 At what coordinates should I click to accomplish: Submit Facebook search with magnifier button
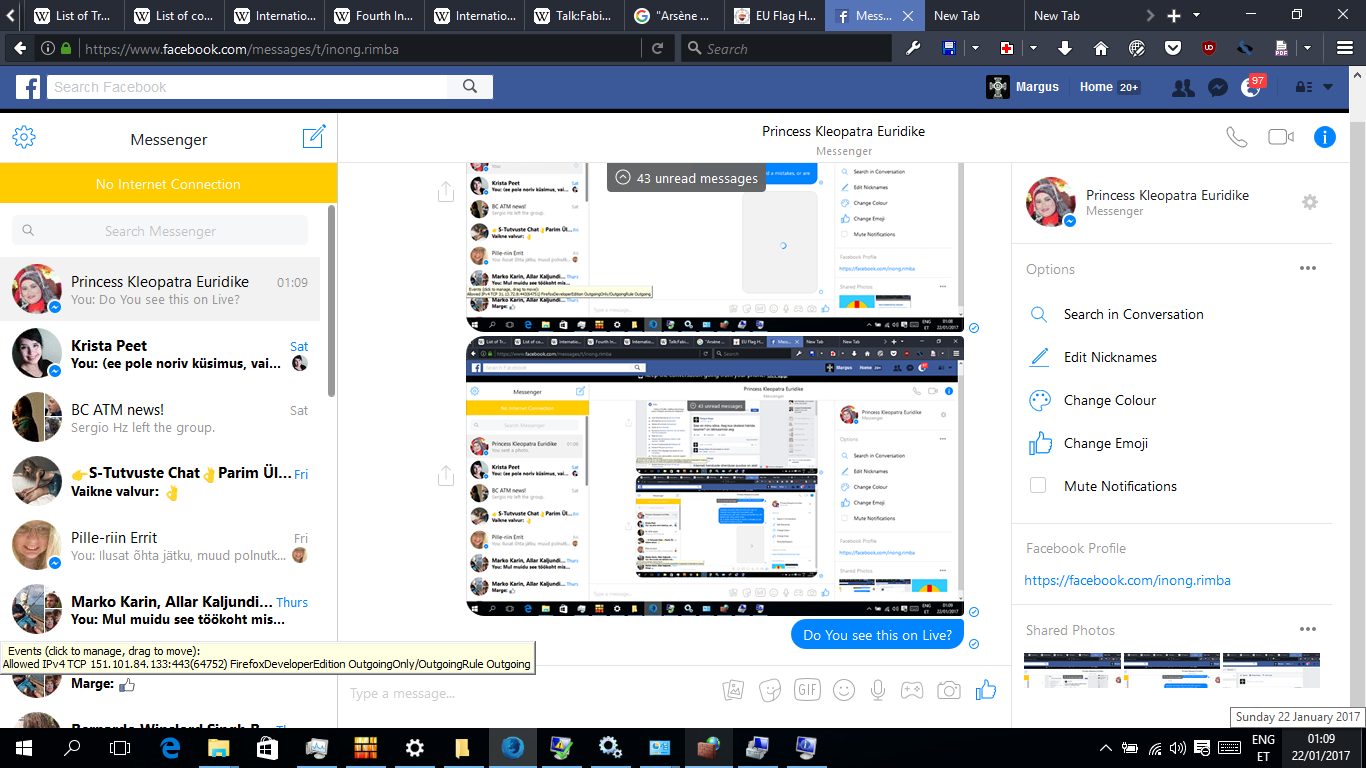470,87
